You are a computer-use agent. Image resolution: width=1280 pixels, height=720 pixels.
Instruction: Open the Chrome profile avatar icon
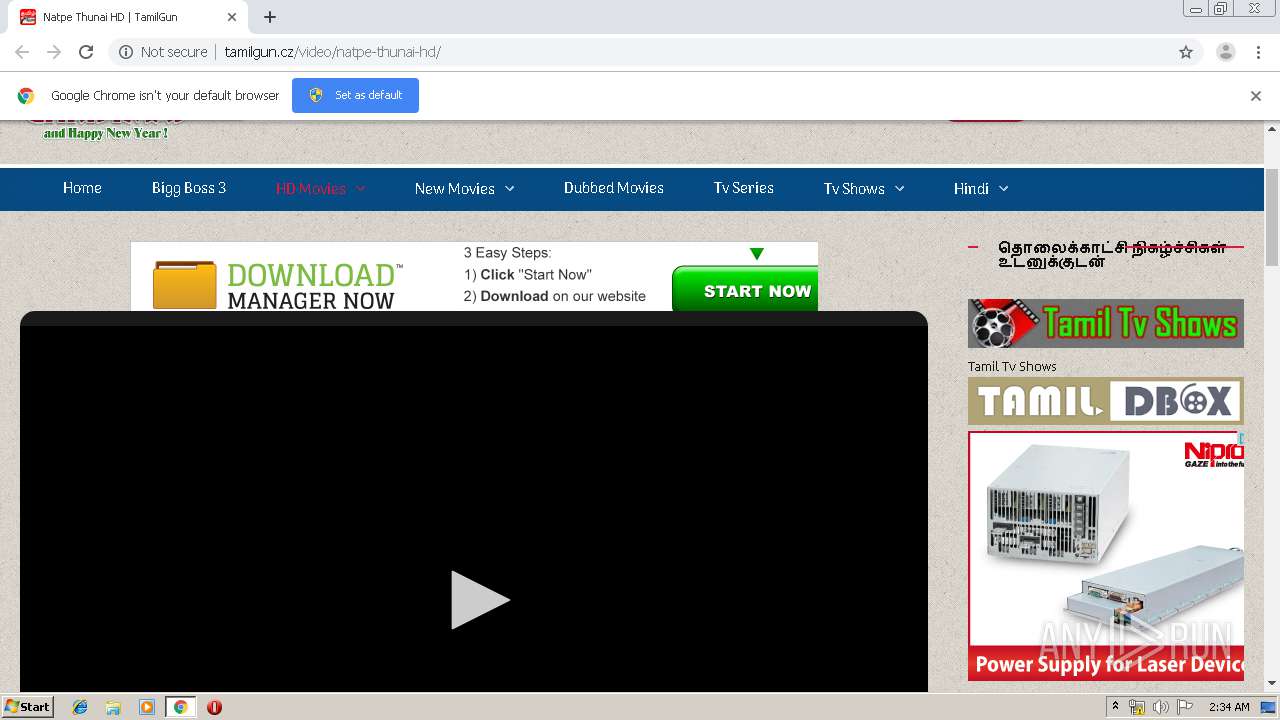click(1225, 52)
